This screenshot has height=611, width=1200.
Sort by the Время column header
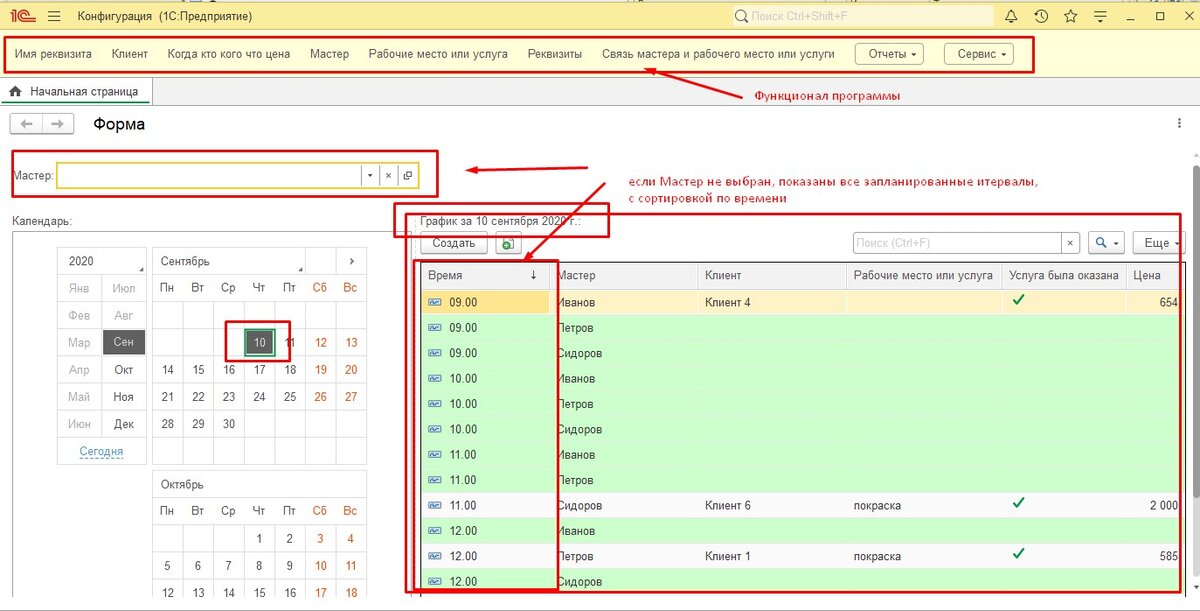(484, 275)
